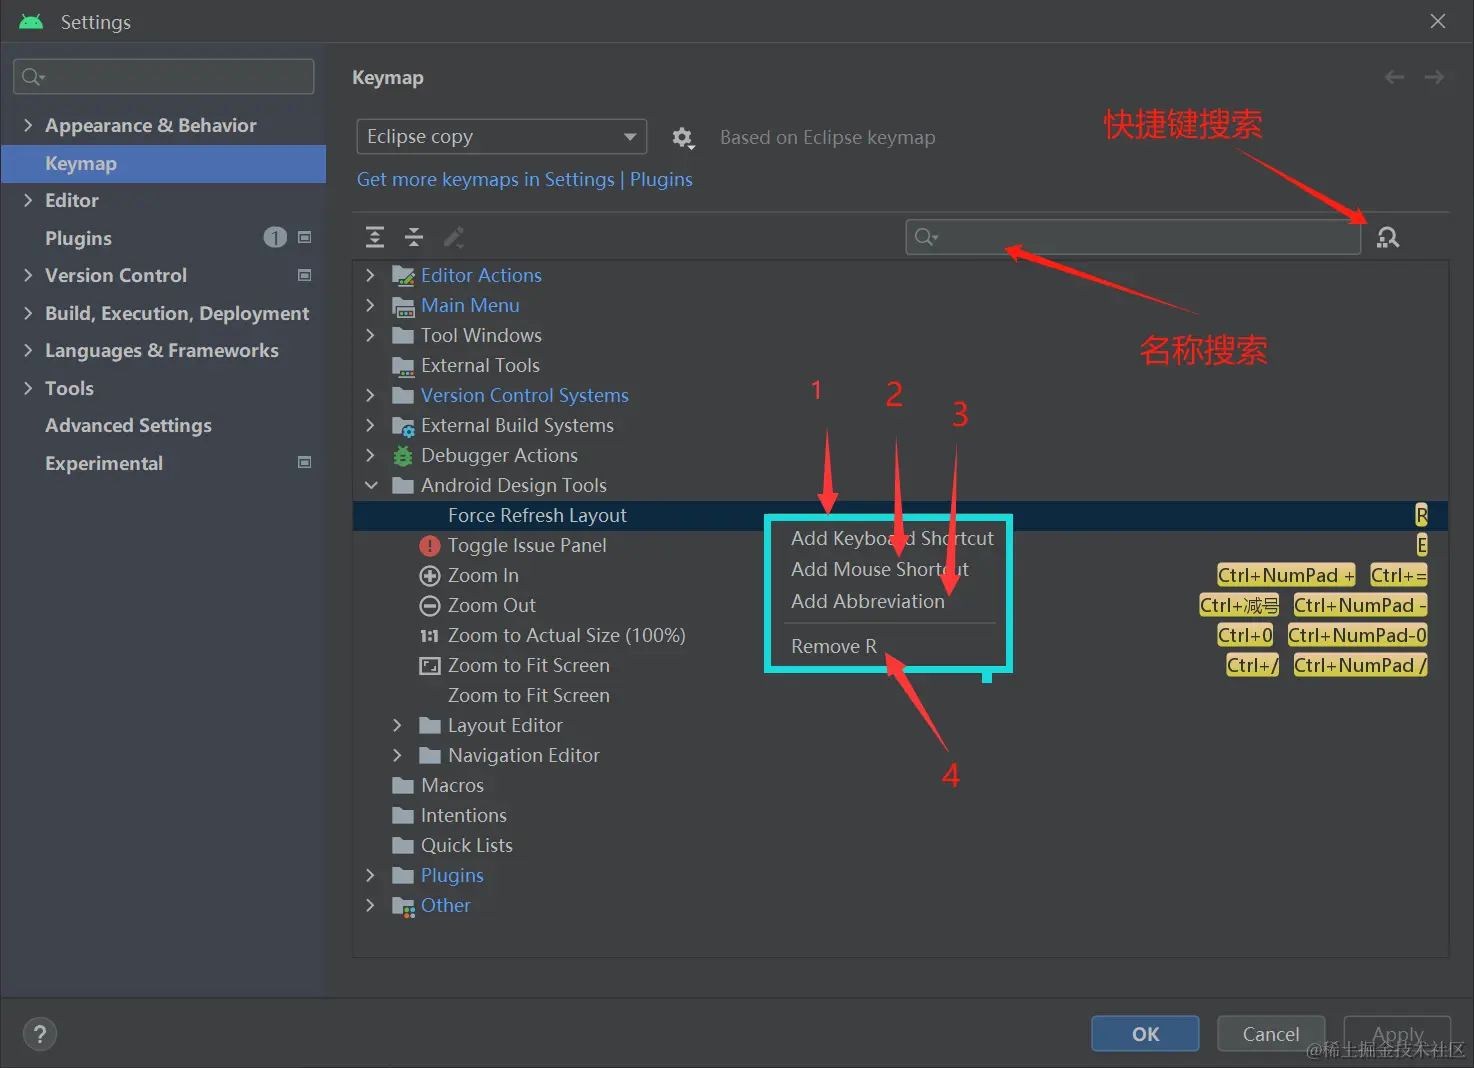Screen dimensions: 1474x1068
Task: Expand Languages & Frameworks section
Action: [x=28, y=350]
